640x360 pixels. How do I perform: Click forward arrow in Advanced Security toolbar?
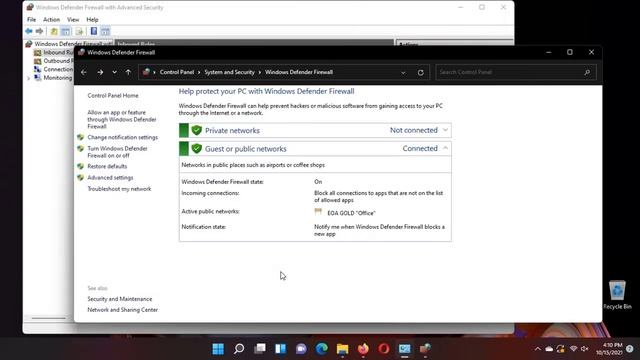[x=39, y=31]
